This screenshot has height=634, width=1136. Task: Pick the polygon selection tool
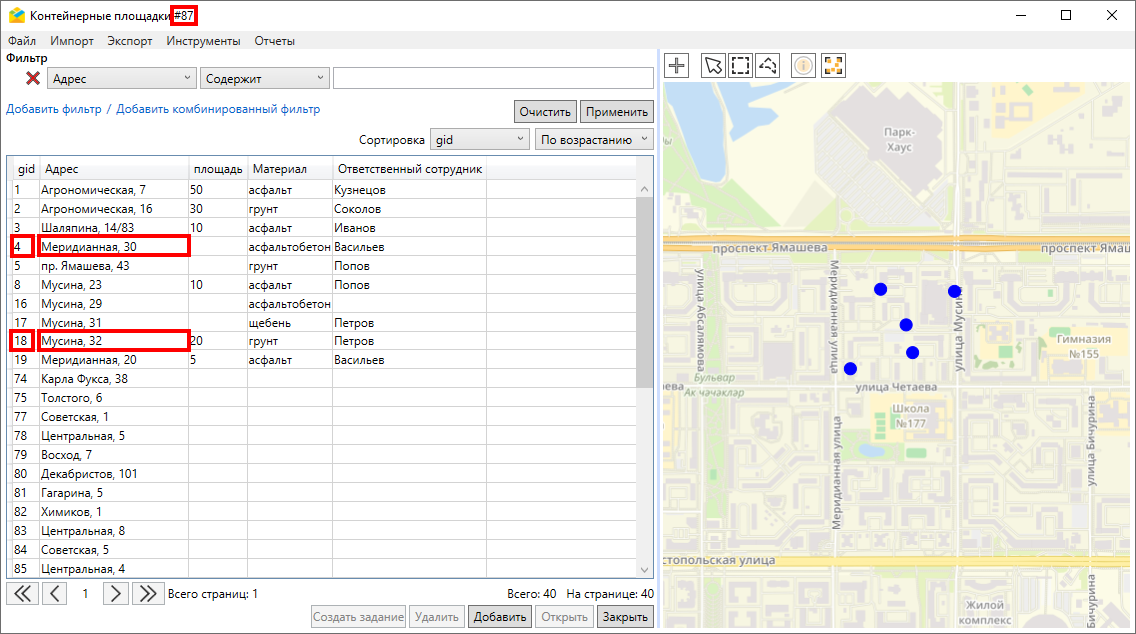pyautogui.click(x=767, y=66)
